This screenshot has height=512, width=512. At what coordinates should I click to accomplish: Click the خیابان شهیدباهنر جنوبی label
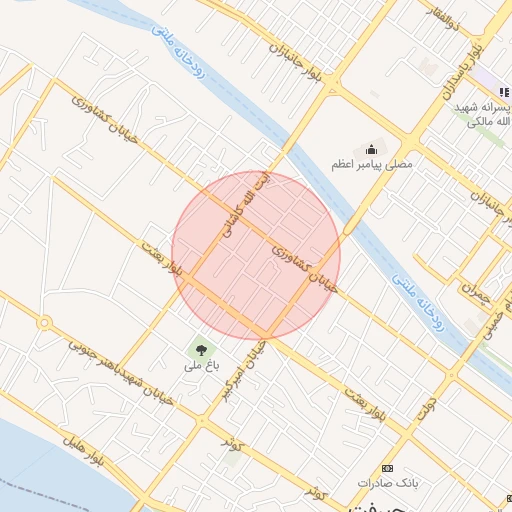[x=121, y=372]
